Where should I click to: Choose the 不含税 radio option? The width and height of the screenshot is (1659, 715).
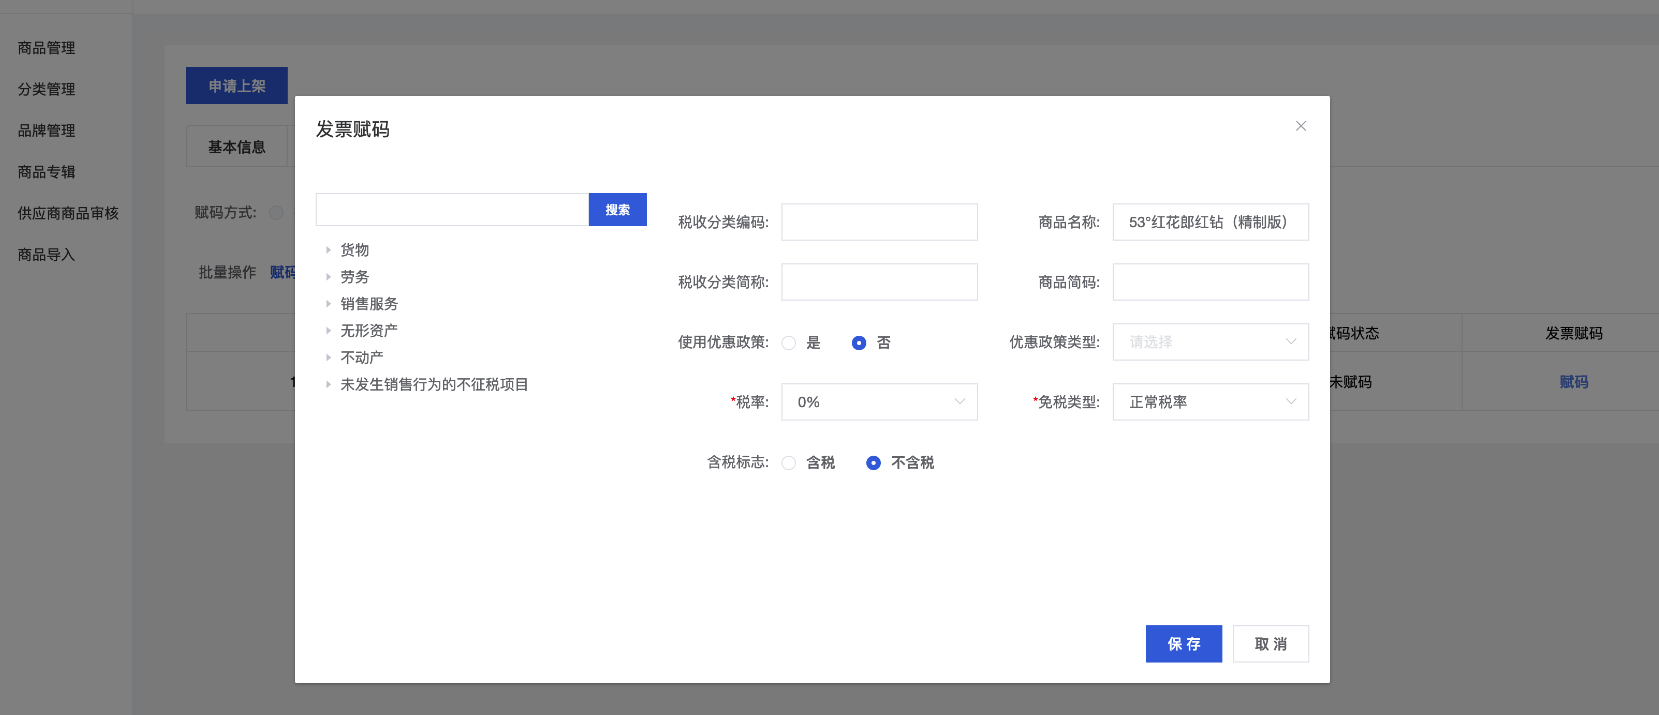click(x=873, y=463)
